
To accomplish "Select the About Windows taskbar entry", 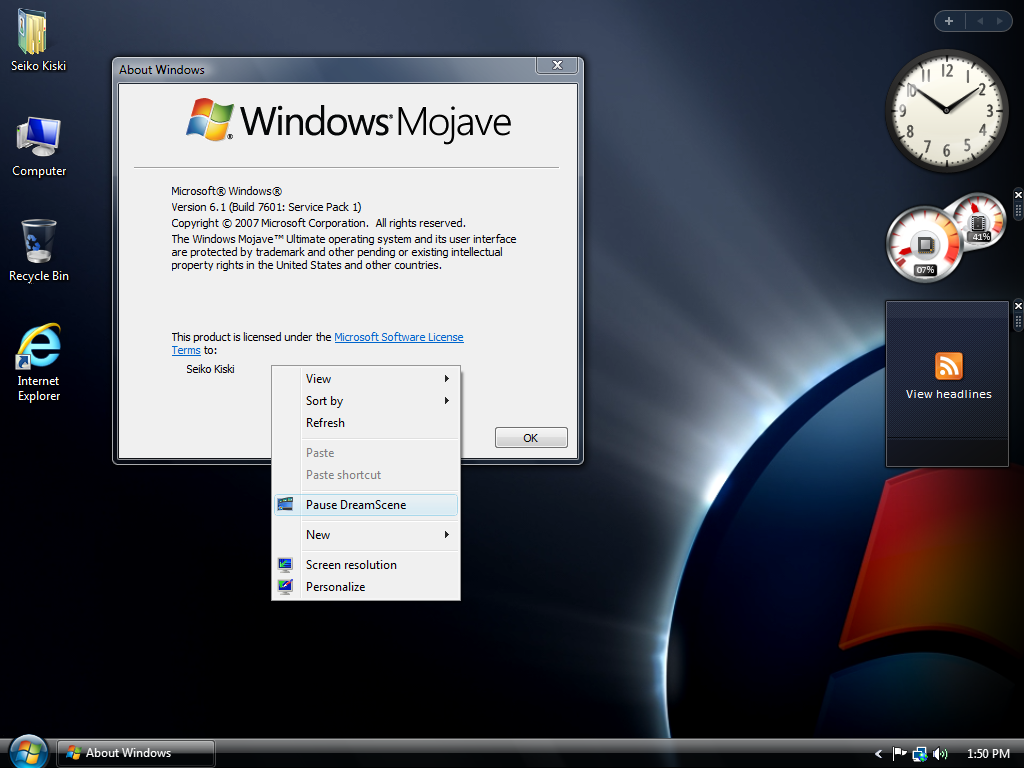I will tap(135, 753).
